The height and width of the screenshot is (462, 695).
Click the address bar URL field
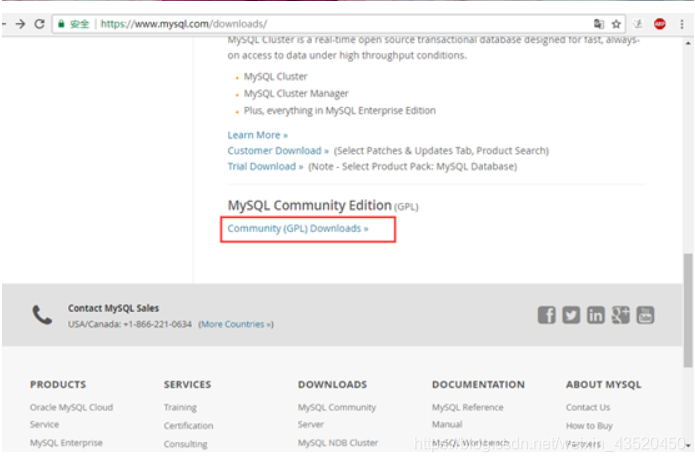[x=300, y=23]
